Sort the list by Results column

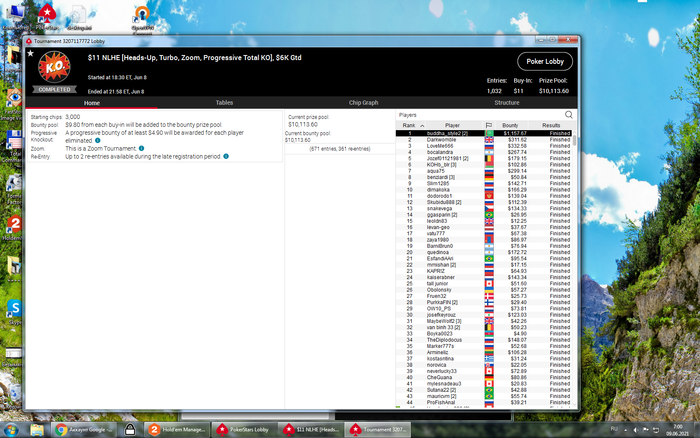551,125
